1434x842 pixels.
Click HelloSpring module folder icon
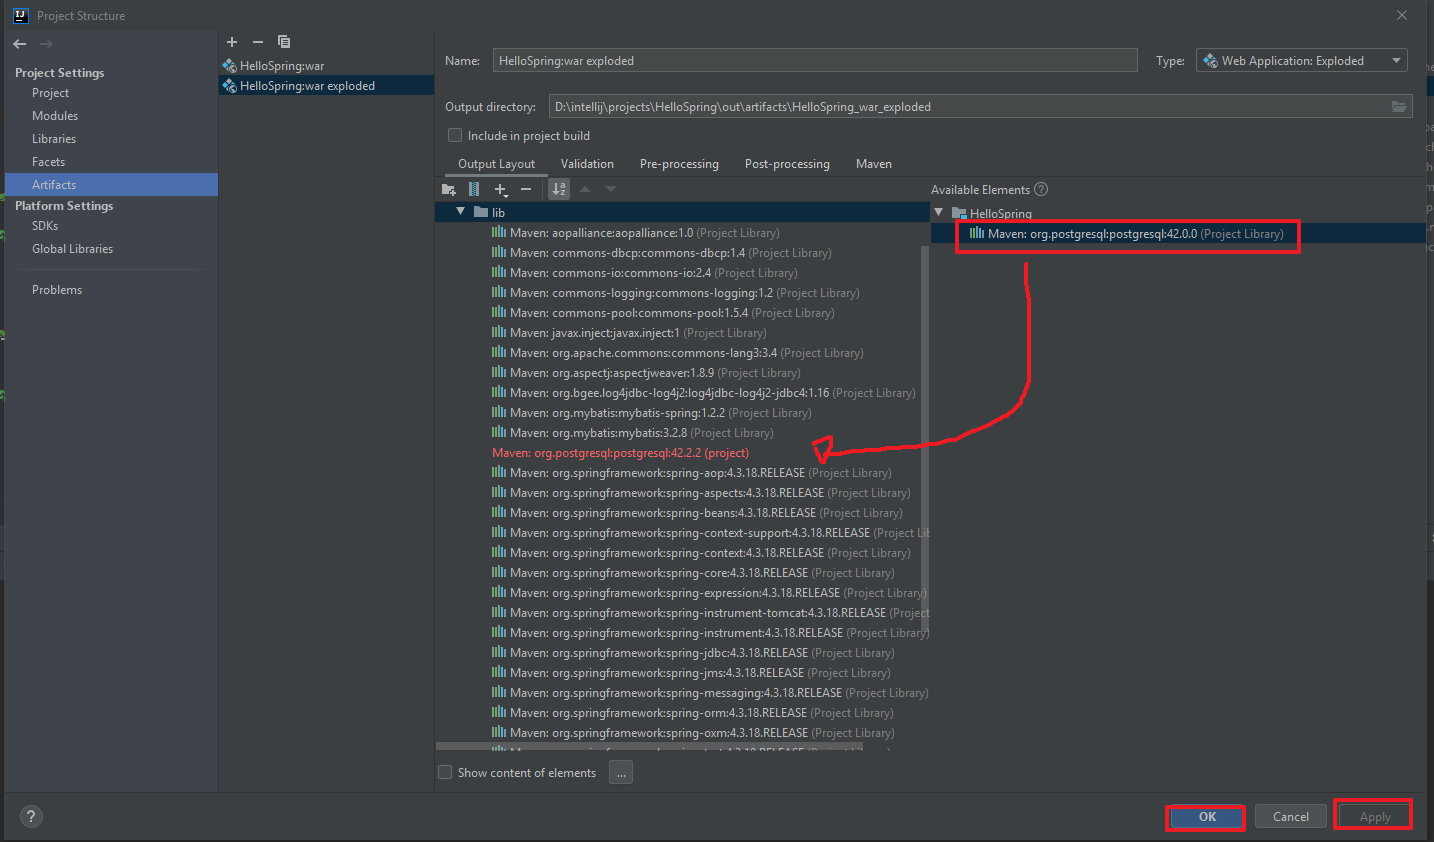tap(959, 213)
